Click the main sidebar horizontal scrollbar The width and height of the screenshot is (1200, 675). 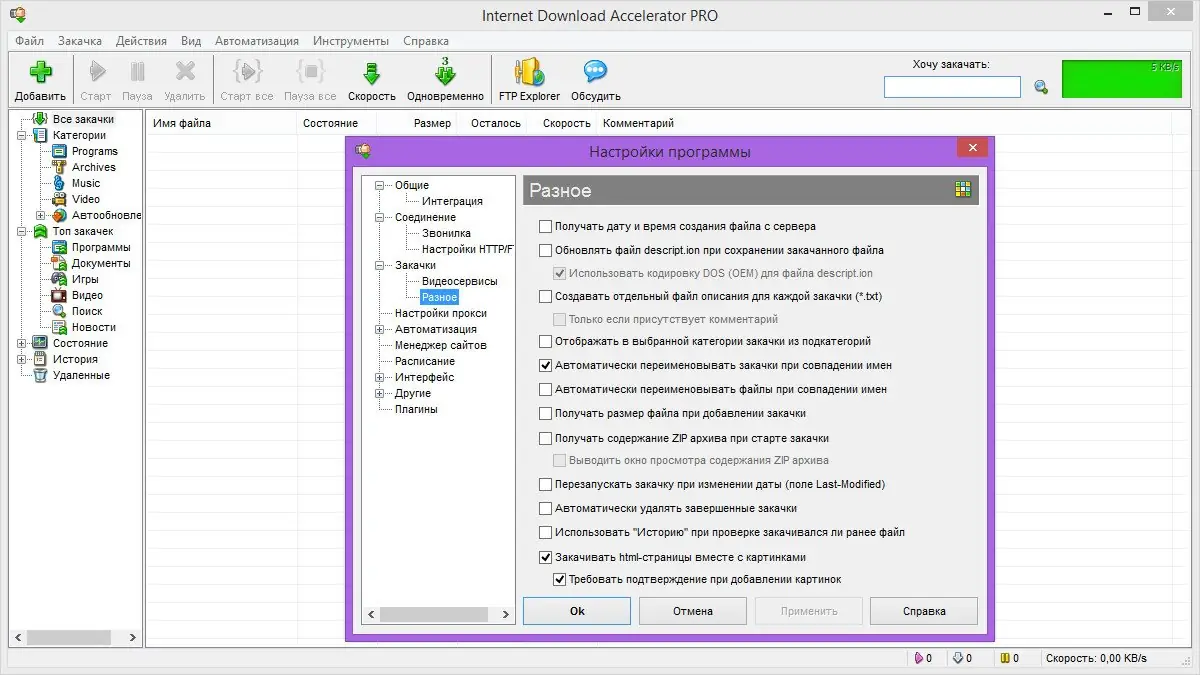click(x=76, y=637)
